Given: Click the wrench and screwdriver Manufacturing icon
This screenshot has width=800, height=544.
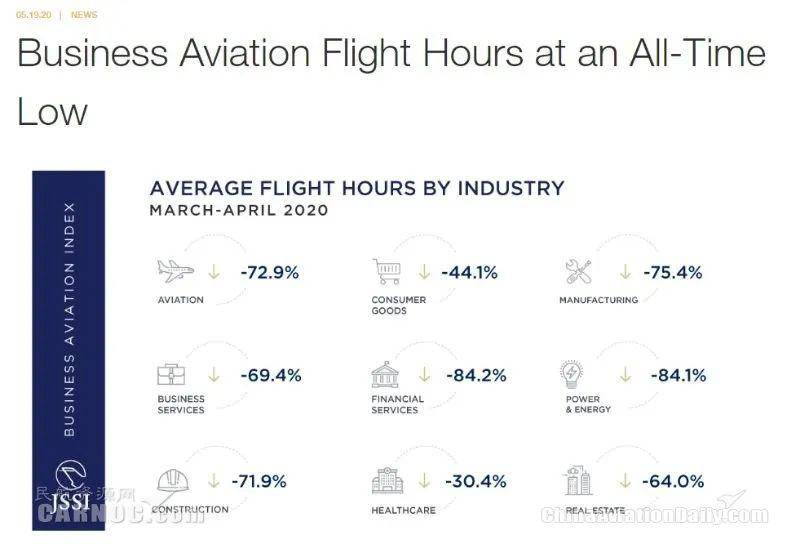Looking at the screenshot, I should pyautogui.click(x=579, y=271).
